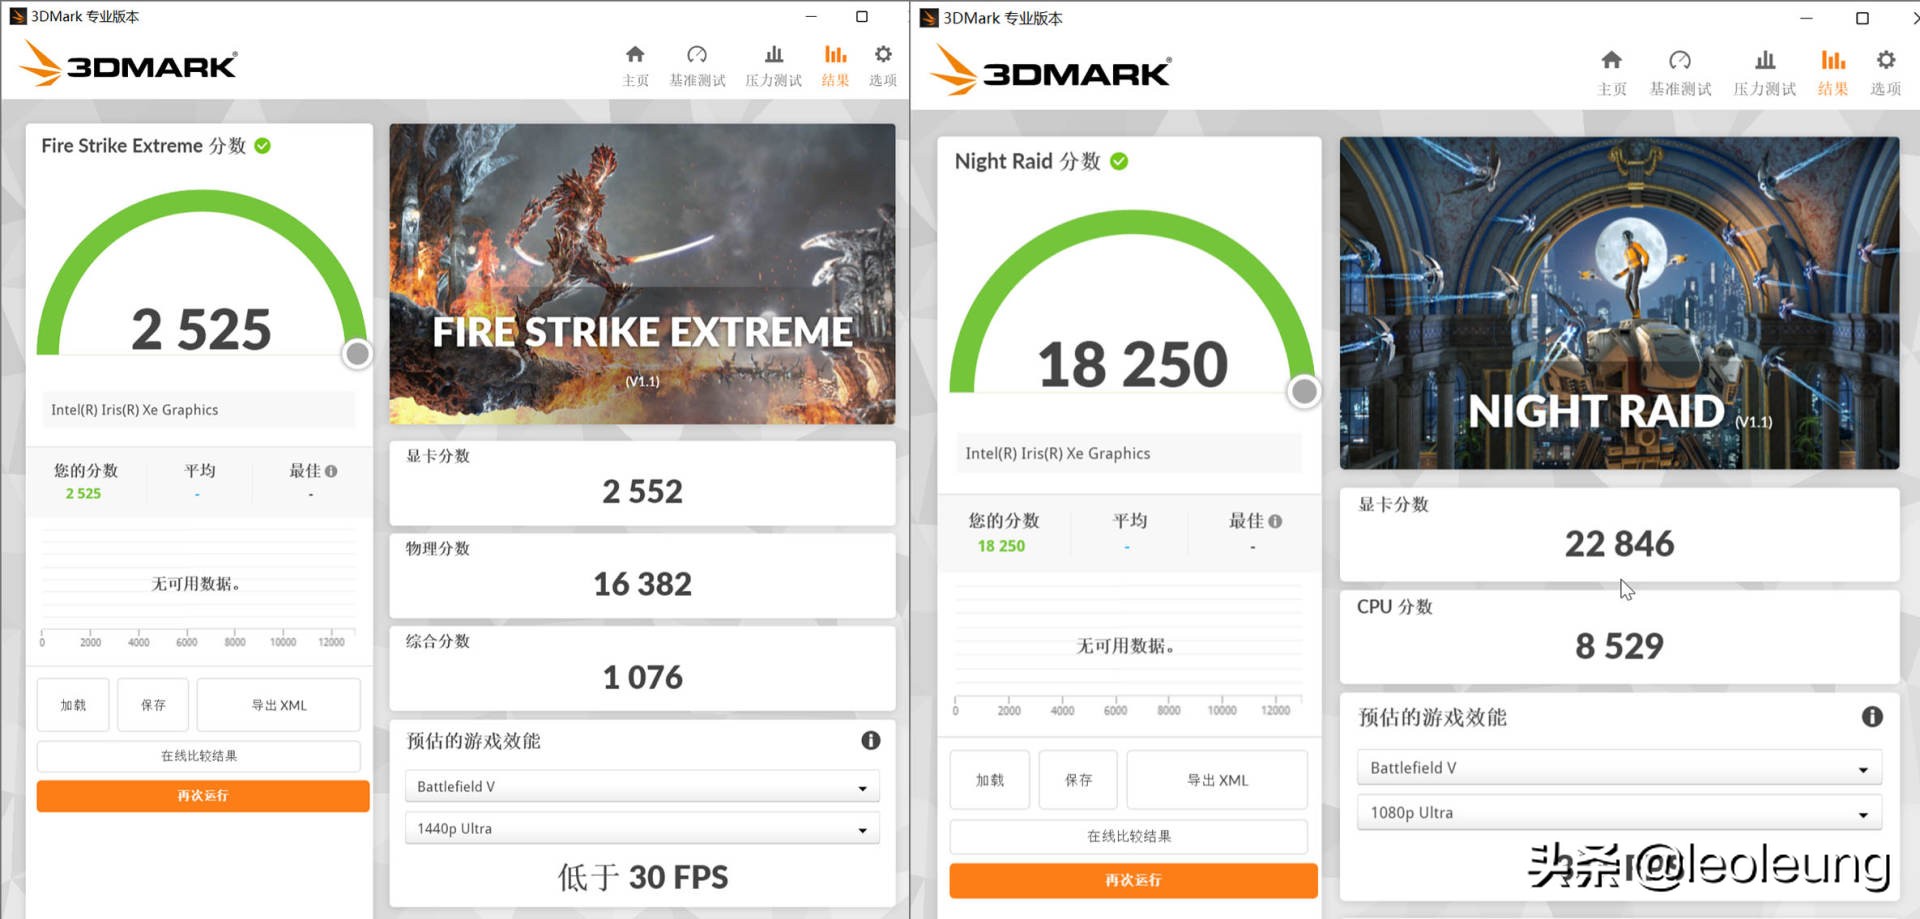1920x919 pixels.
Task: Run again in the Fire Strike window
Action: click(203, 796)
